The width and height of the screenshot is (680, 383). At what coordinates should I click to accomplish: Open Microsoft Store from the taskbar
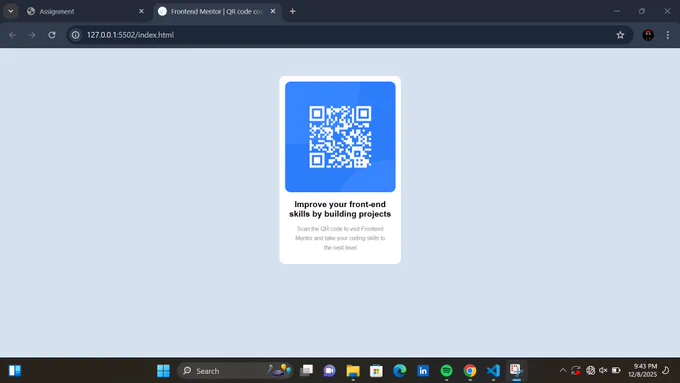pos(376,370)
